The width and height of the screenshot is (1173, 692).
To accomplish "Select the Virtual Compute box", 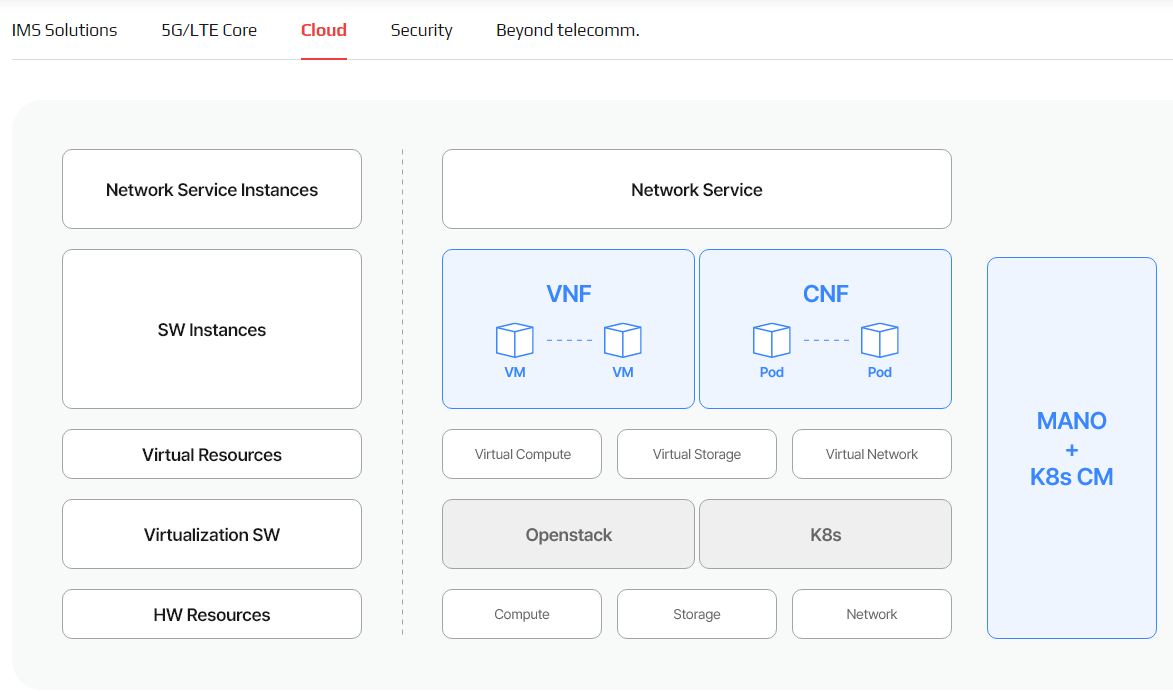I will [522, 454].
